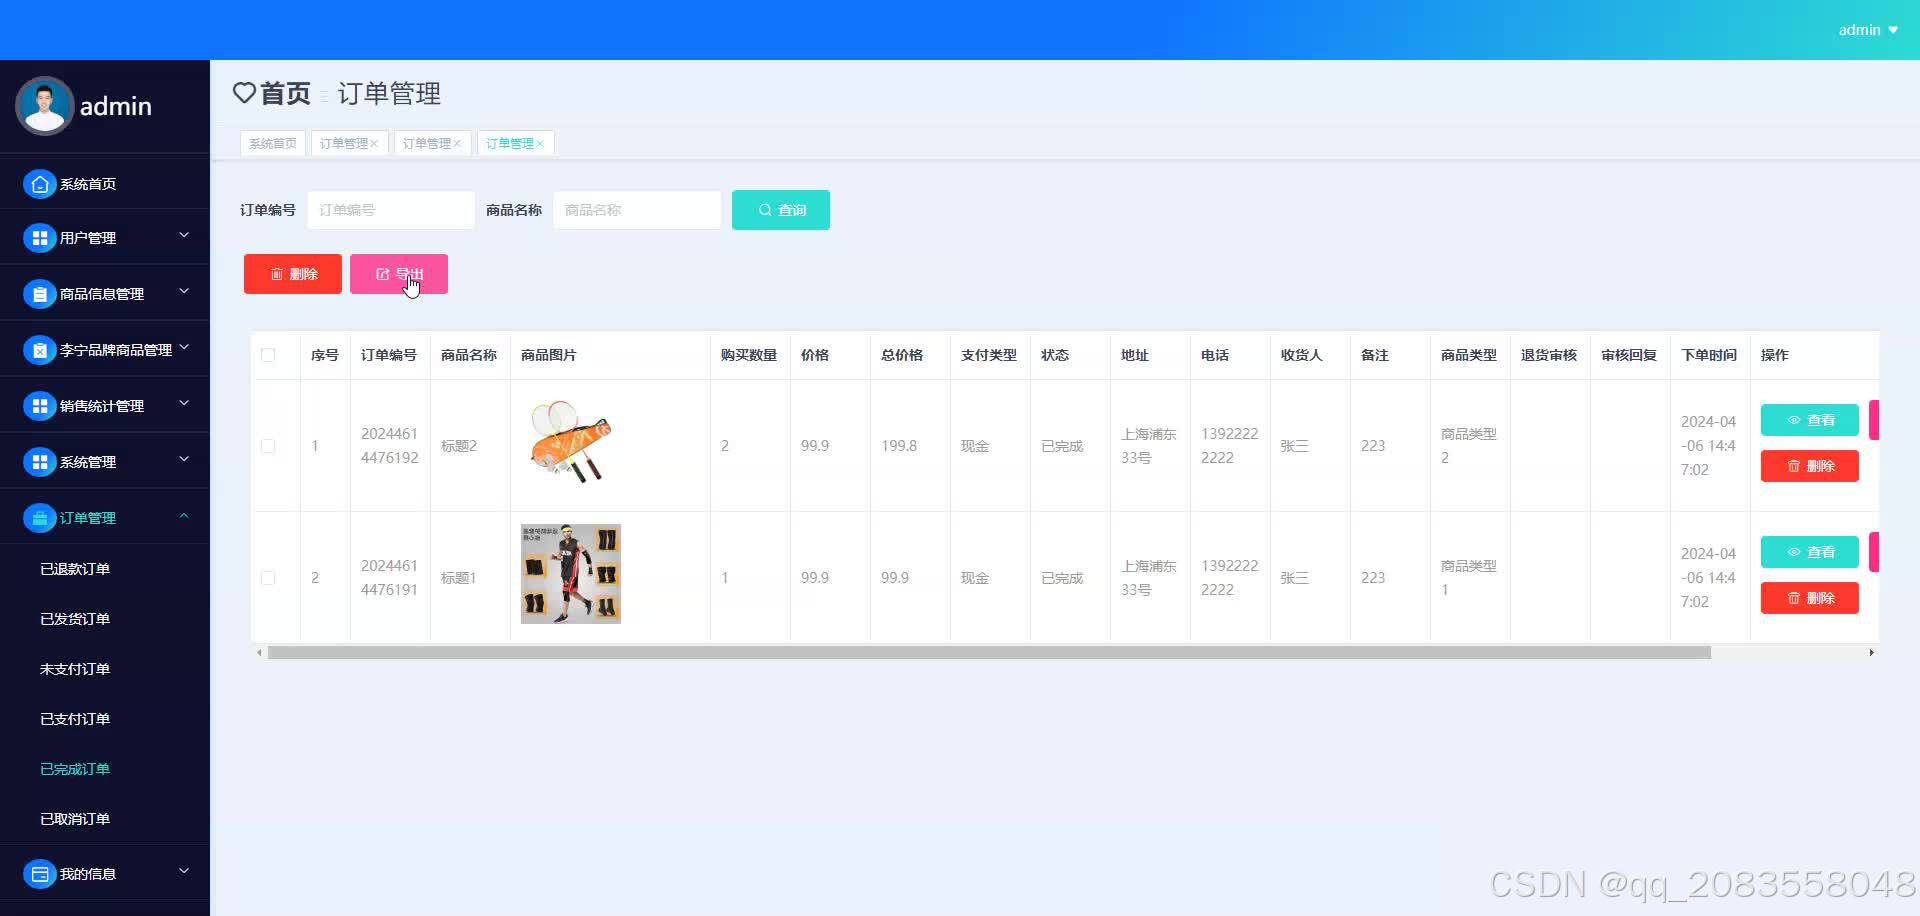Click the card icon beside 我的信息

tap(39, 874)
